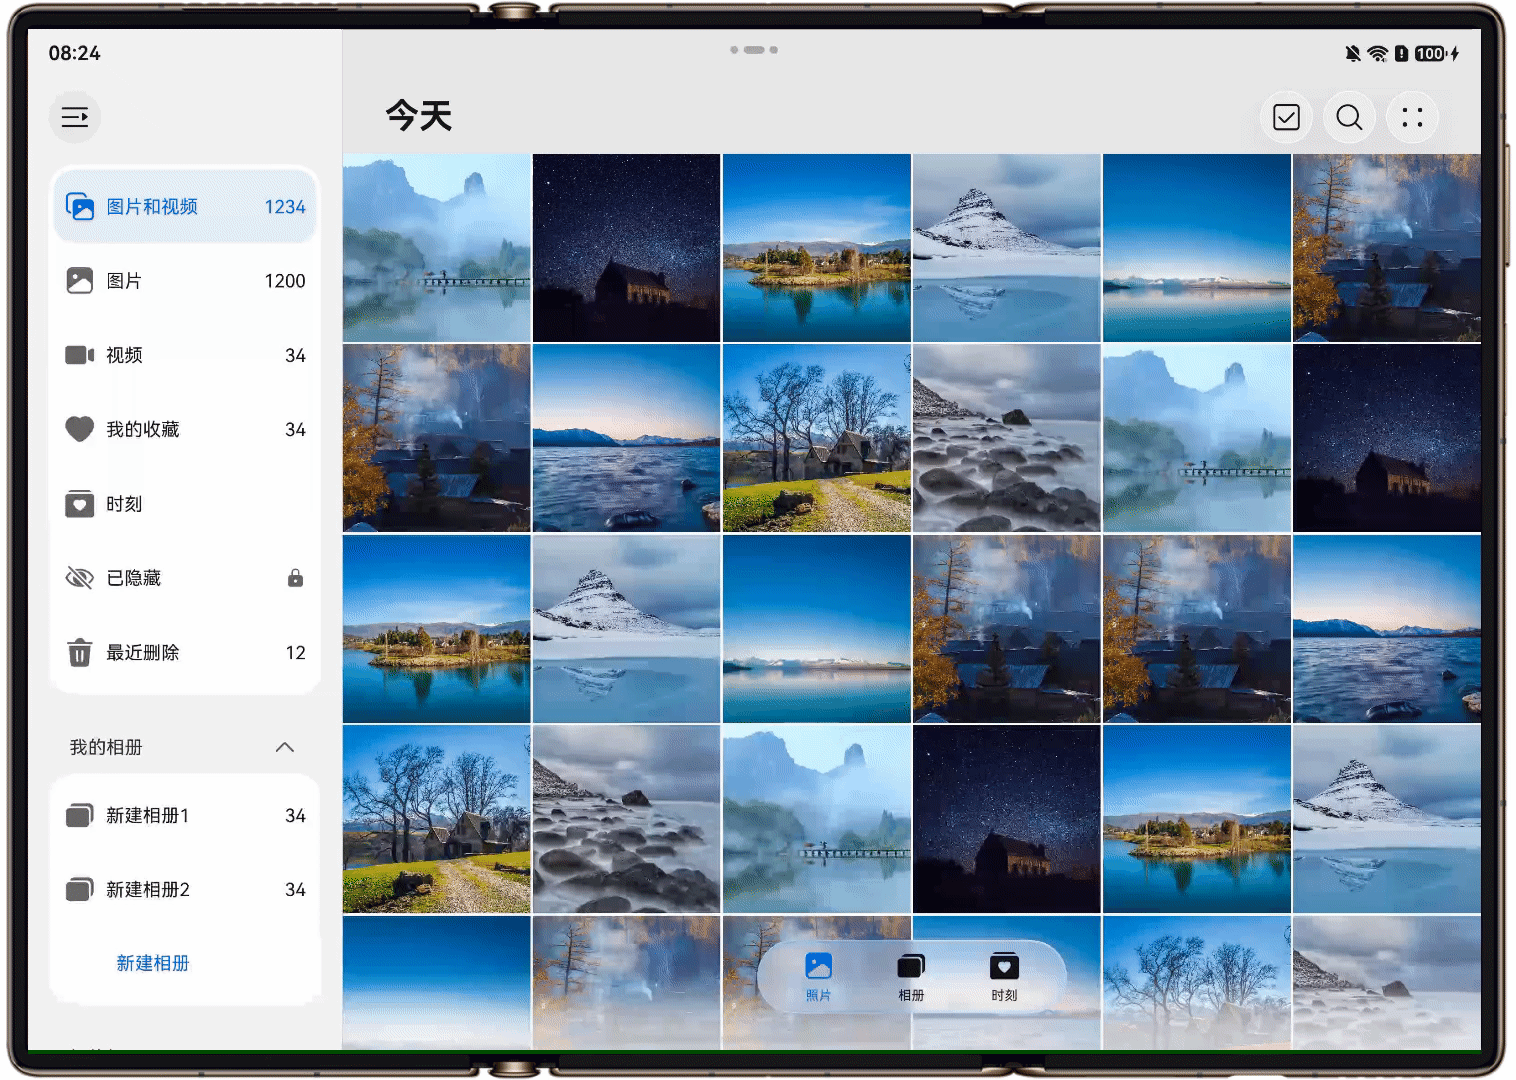Click the video camera icon for 视频
The image size is (1516, 1080).
click(79, 355)
